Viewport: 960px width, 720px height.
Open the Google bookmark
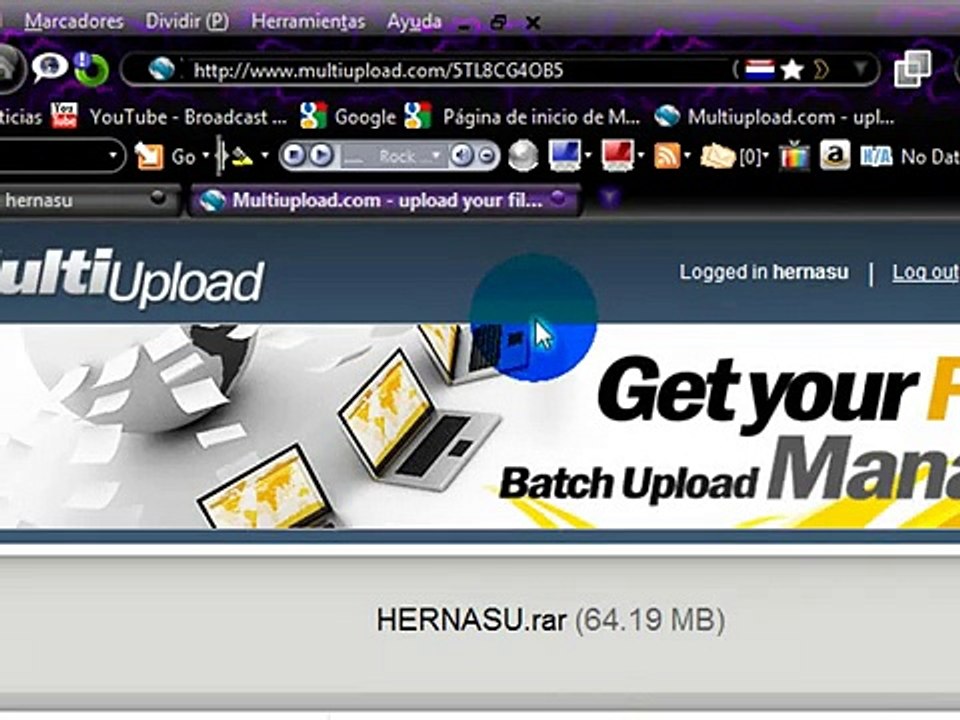348,116
